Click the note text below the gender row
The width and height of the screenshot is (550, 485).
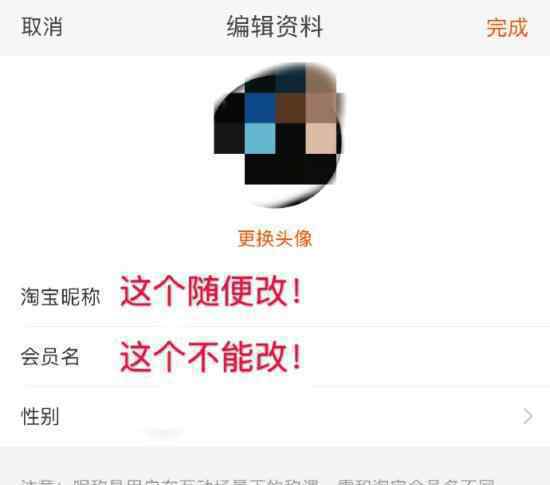pos(258,482)
